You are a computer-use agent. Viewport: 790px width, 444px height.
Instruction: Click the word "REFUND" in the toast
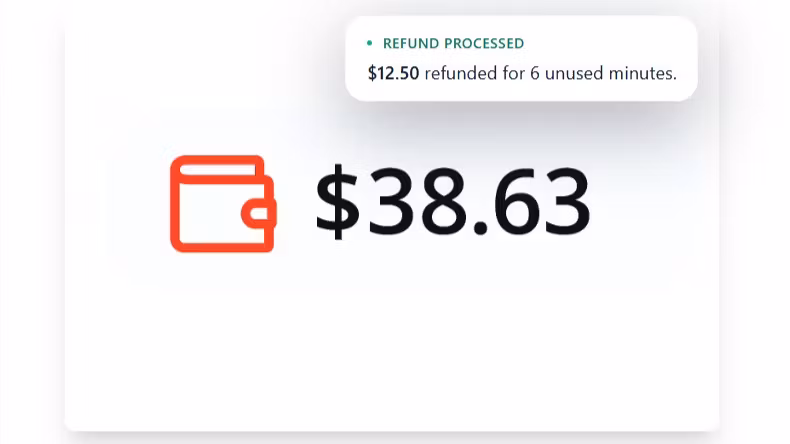pos(411,43)
